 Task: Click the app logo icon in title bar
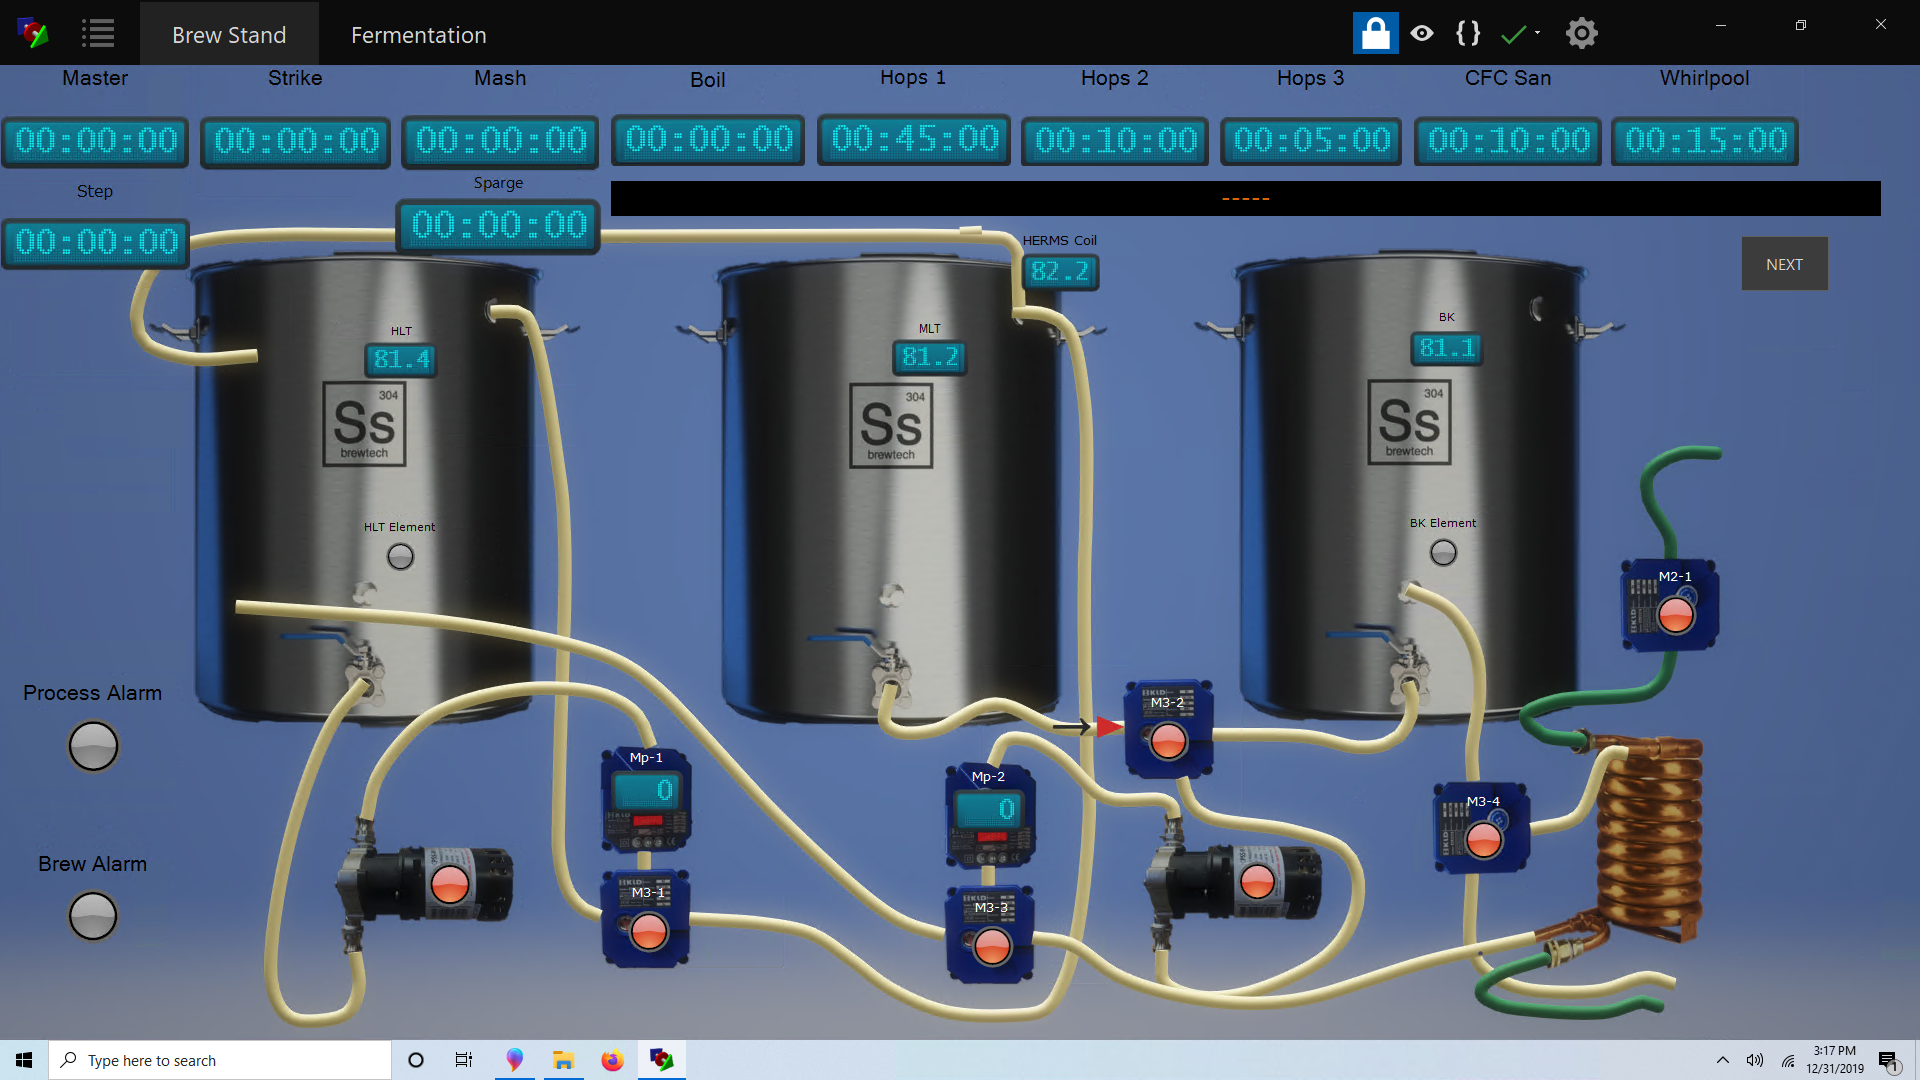point(33,33)
